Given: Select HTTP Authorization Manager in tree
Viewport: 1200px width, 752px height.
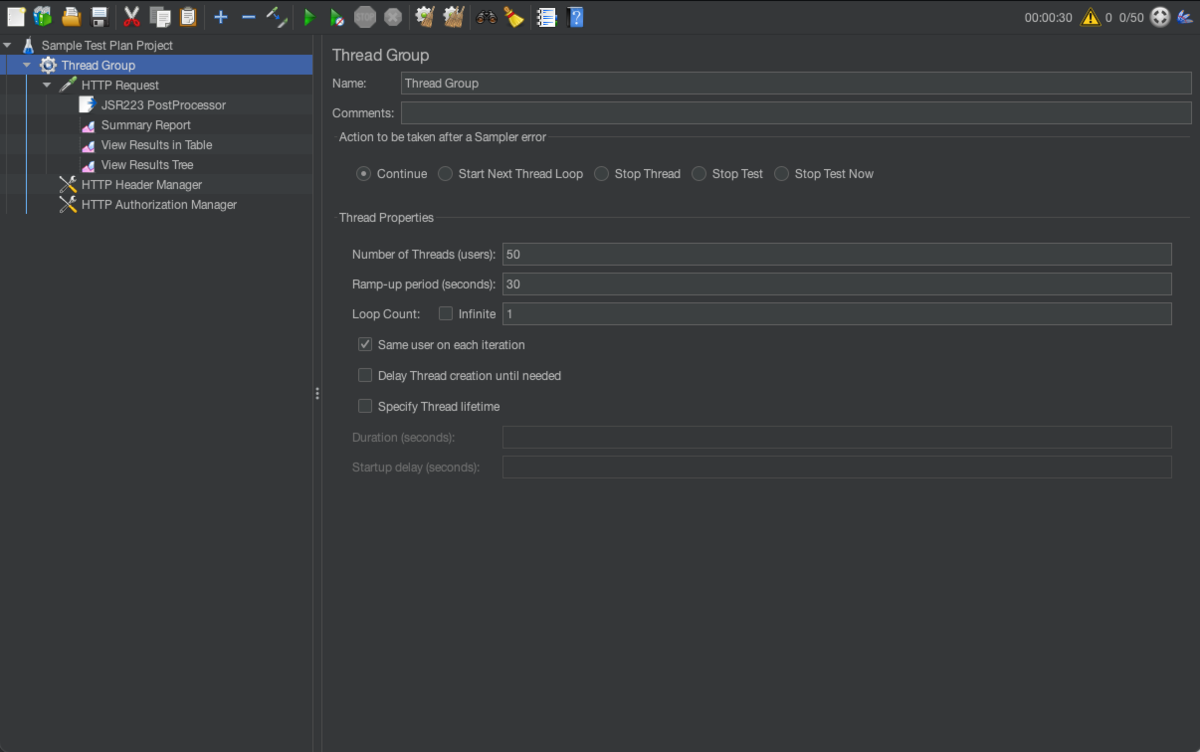Looking at the screenshot, I should (159, 205).
